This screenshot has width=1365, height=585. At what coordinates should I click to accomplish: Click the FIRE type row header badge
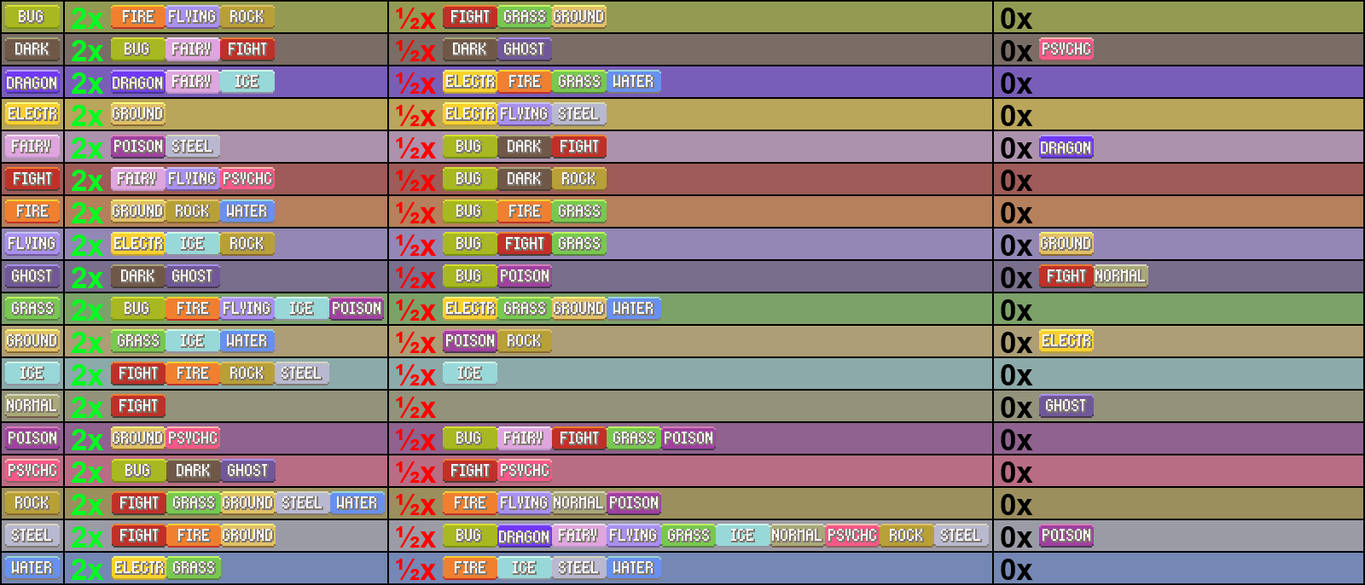(x=32, y=211)
